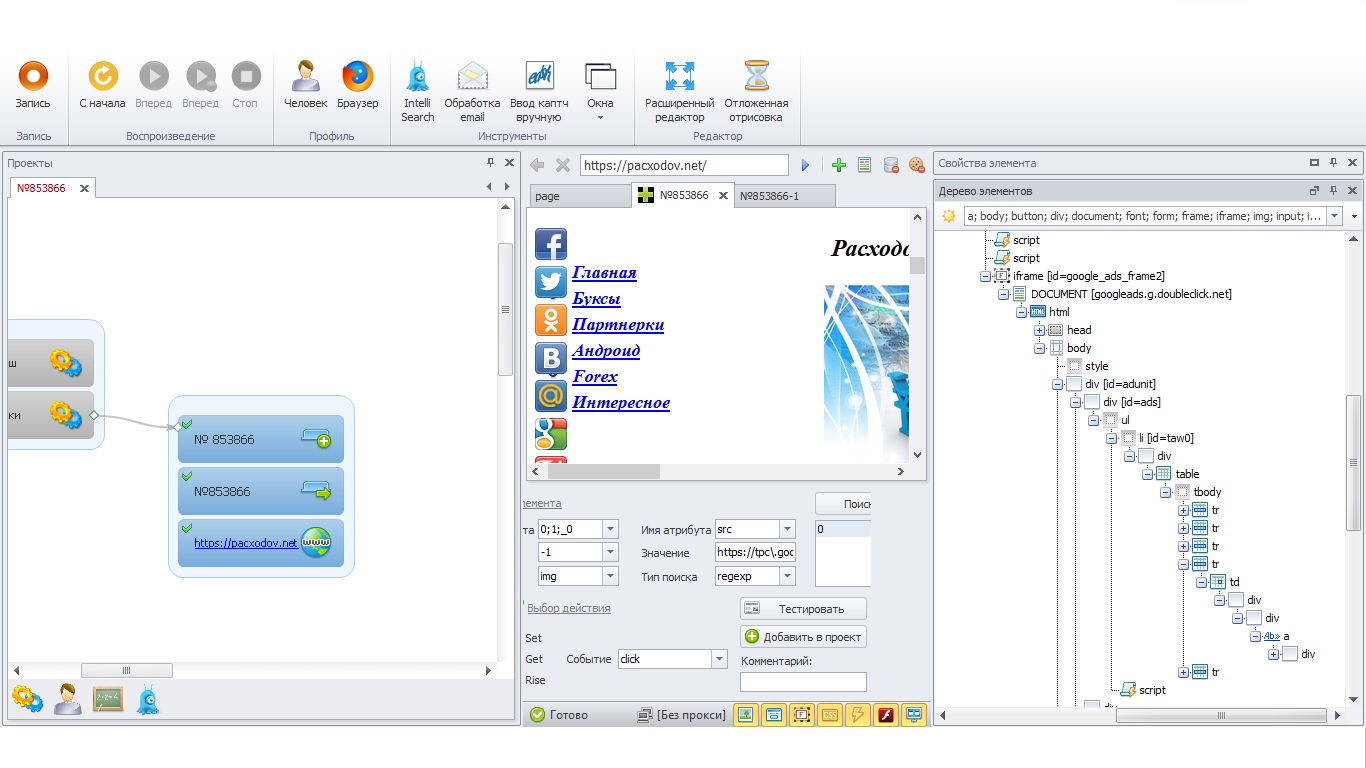Open the Партнерки link on webpage
The image size is (1366, 768).
coord(618,325)
